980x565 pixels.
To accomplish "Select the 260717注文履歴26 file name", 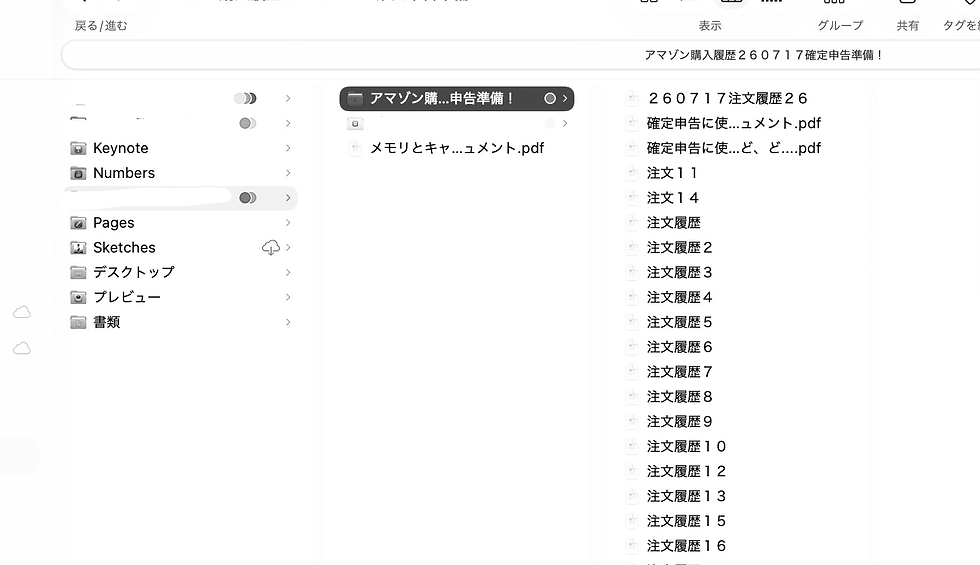I will (728, 98).
